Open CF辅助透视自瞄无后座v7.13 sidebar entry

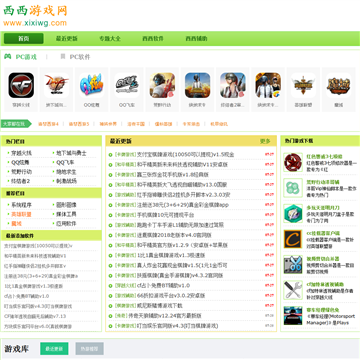tap(35, 316)
